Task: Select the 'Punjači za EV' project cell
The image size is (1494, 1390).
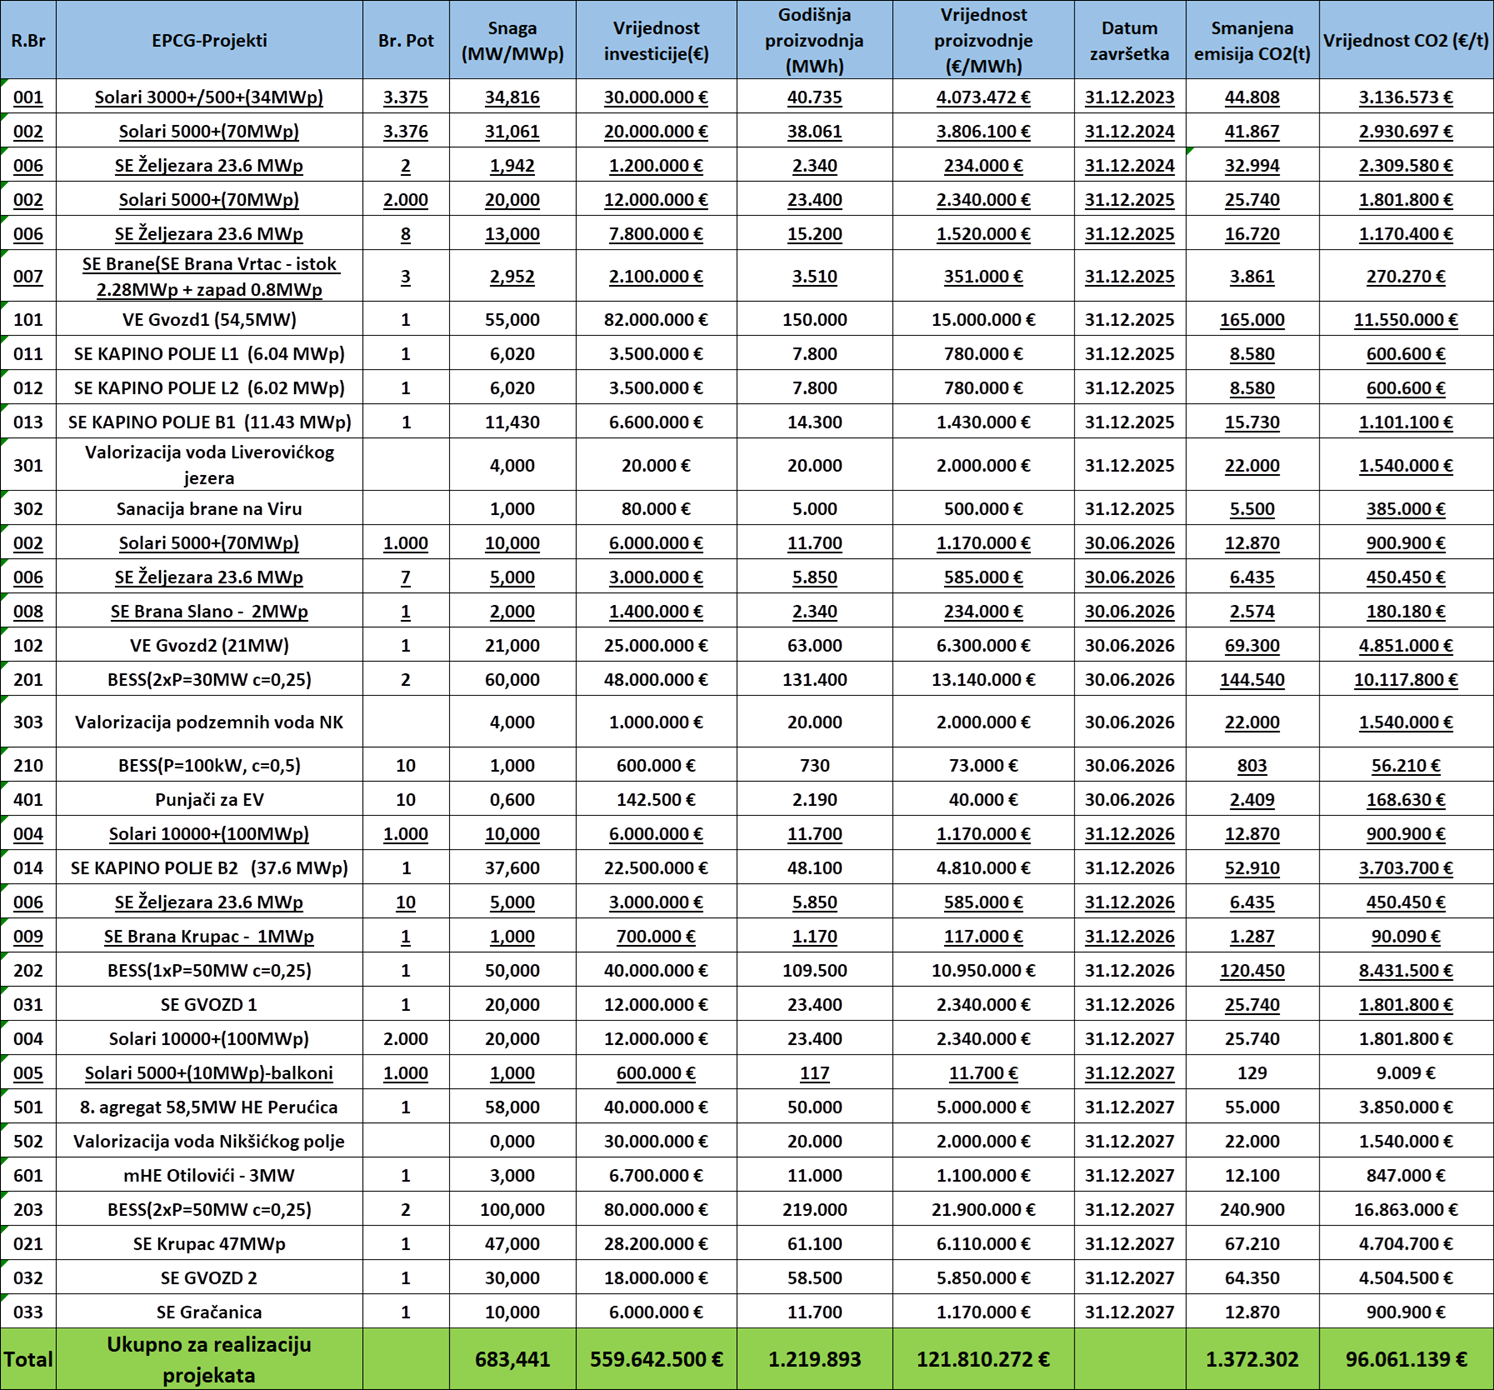Action: (x=209, y=800)
